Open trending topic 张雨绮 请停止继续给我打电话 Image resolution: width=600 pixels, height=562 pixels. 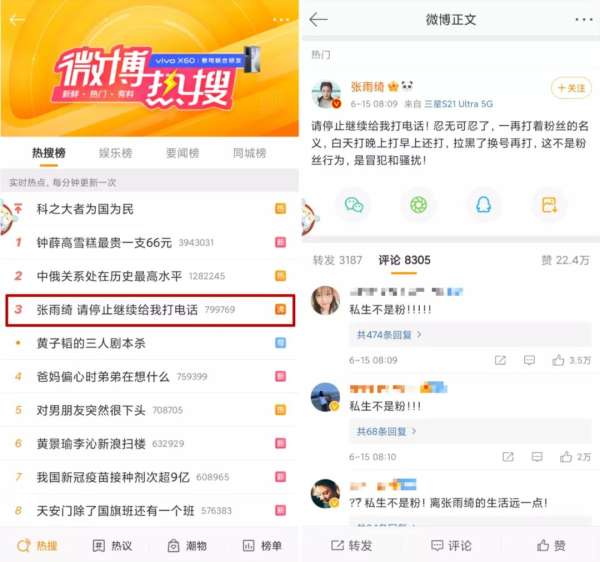pos(150,310)
